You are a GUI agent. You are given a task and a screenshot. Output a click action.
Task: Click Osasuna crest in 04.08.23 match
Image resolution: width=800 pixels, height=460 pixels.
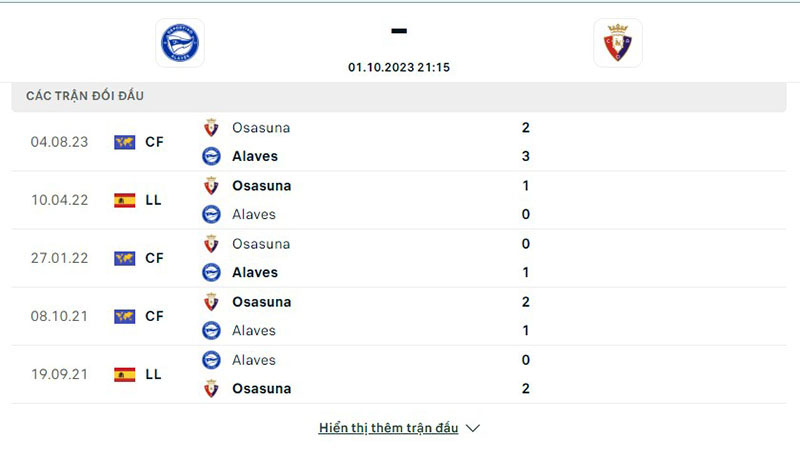click(211, 128)
